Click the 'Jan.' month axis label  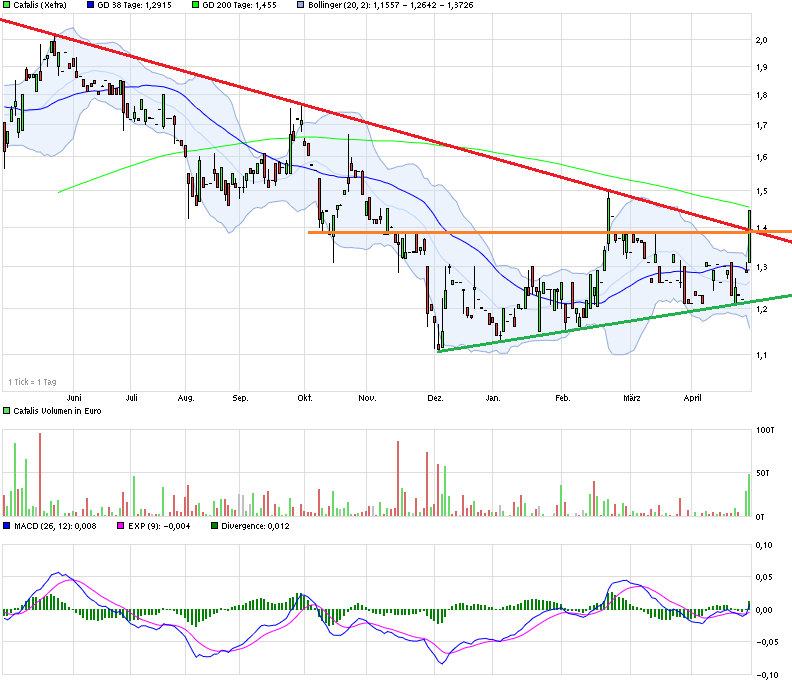(x=493, y=398)
